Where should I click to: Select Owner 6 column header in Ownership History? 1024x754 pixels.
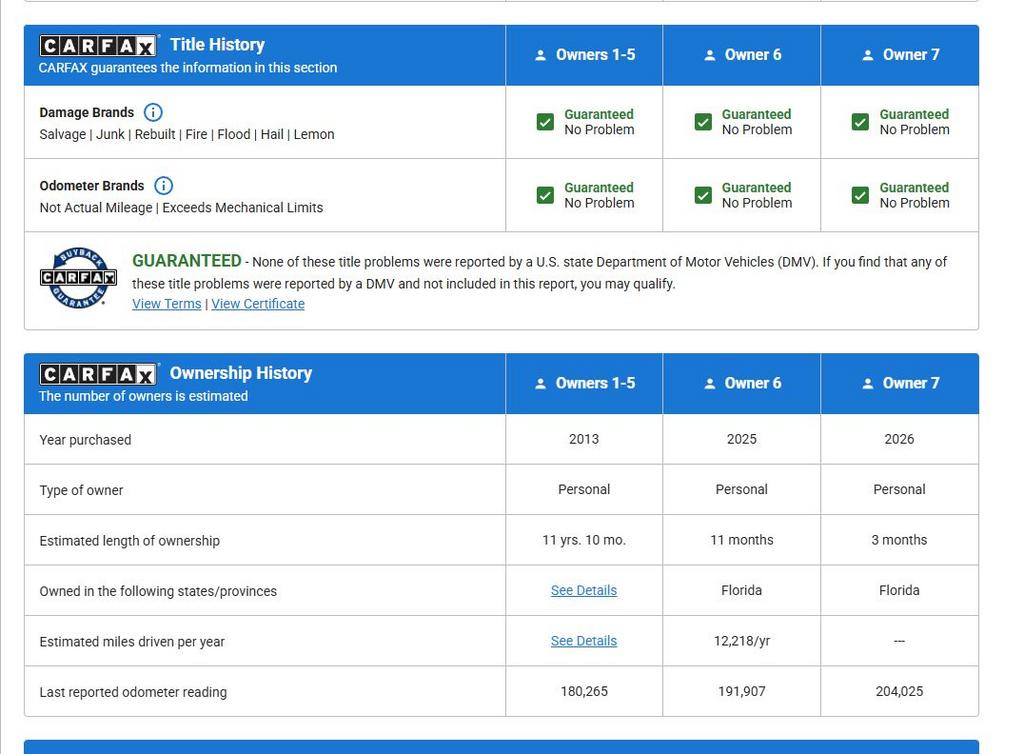(742, 383)
